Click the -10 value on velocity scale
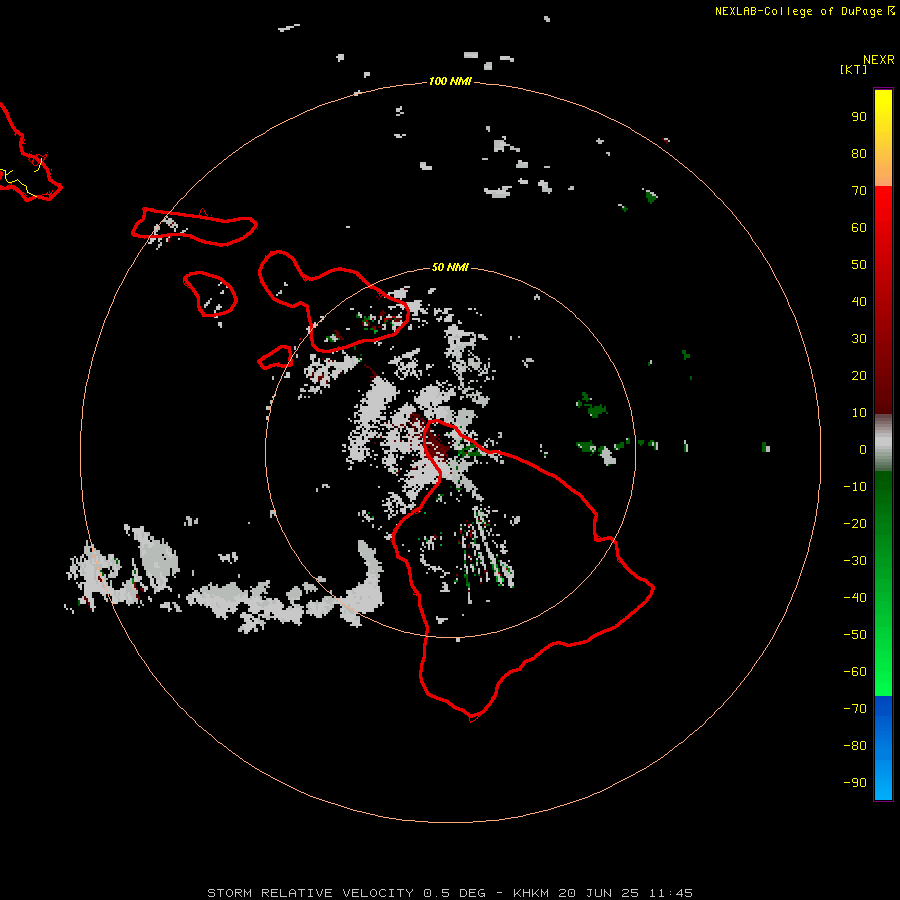 click(855, 487)
